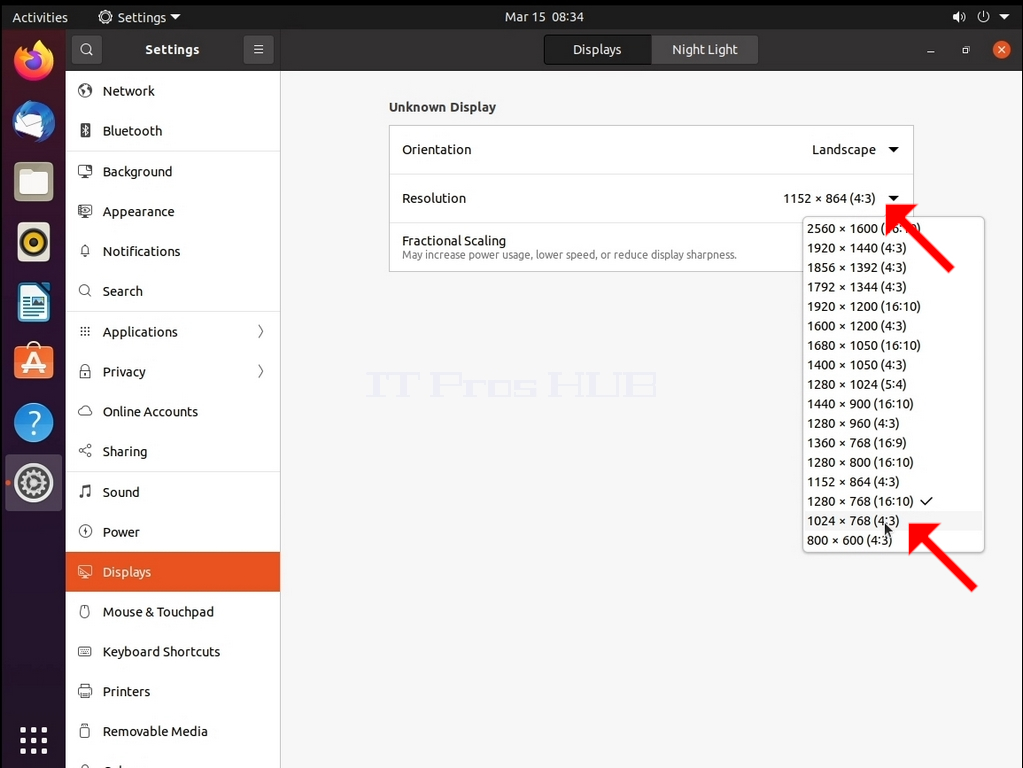Open Rhythmbox music player in dock
The width and height of the screenshot is (1023, 768).
33,242
